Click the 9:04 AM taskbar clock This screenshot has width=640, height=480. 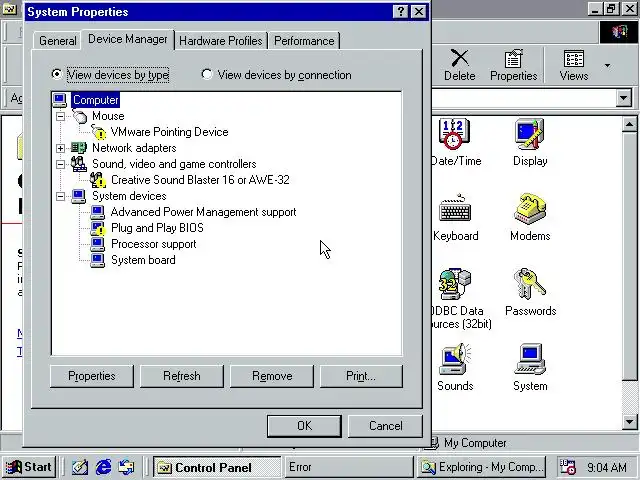pyautogui.click(x=607, y=467)
